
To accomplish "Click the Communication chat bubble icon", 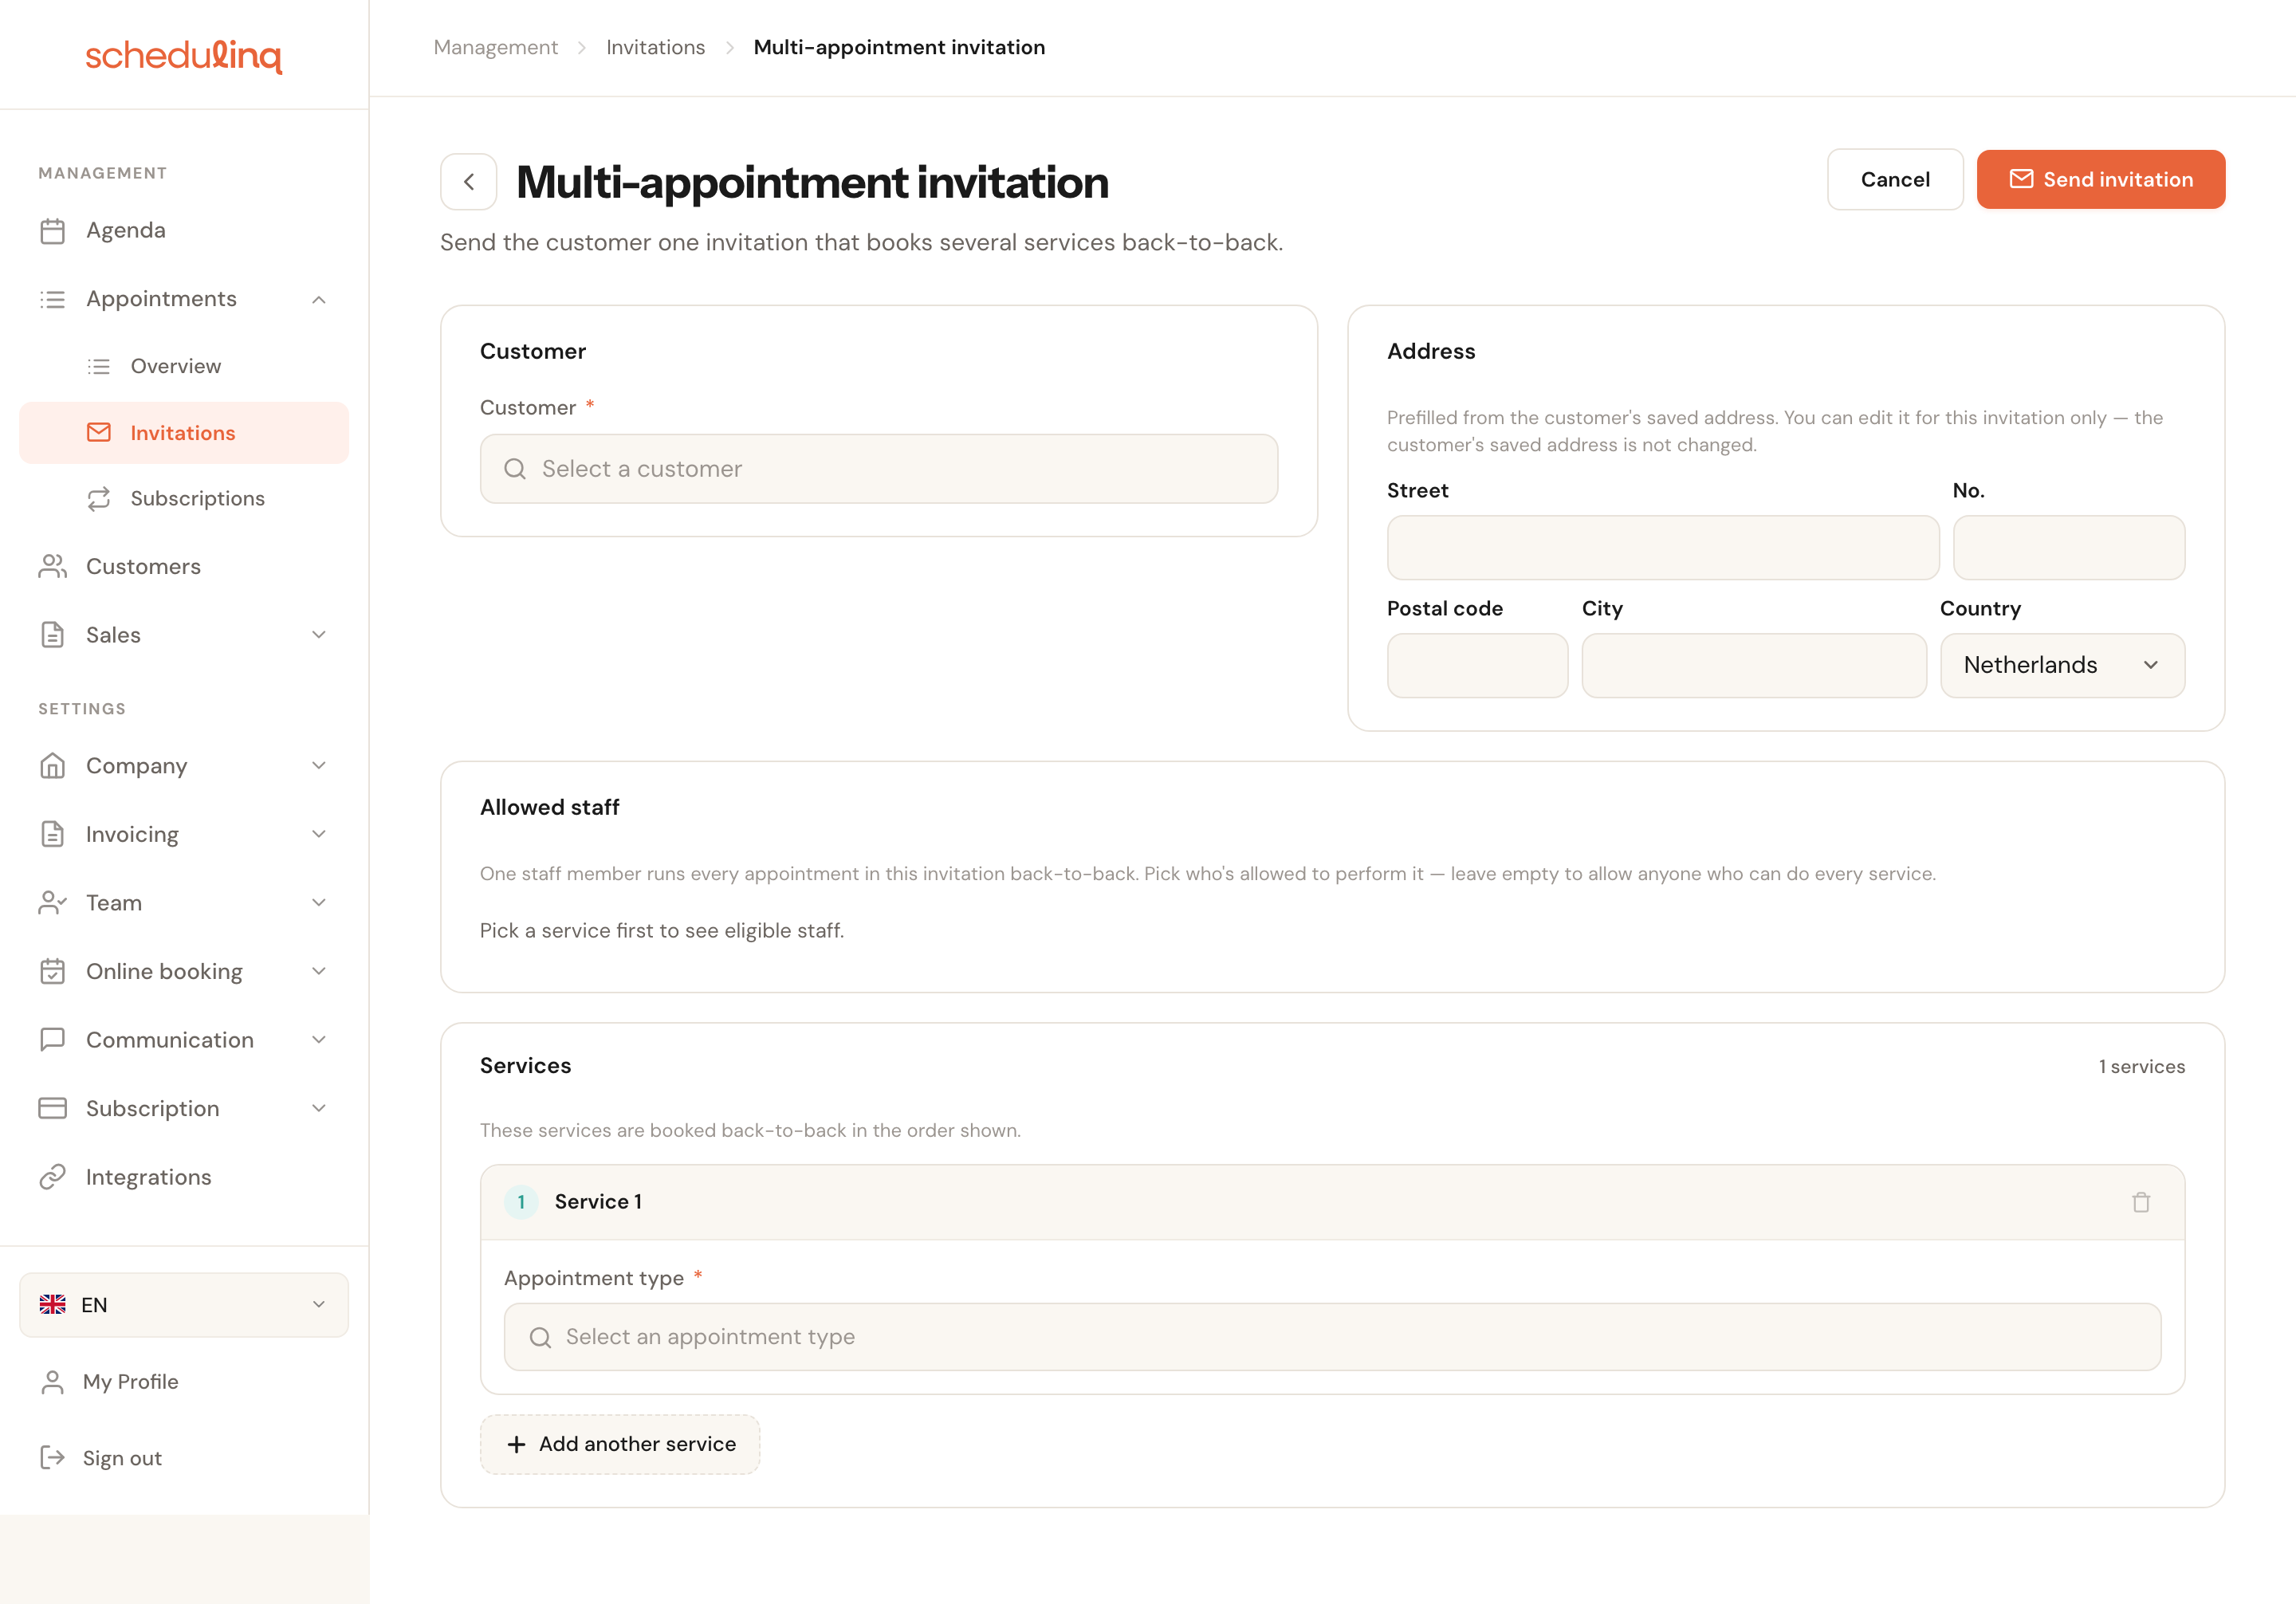I will tap(52, 1040).
